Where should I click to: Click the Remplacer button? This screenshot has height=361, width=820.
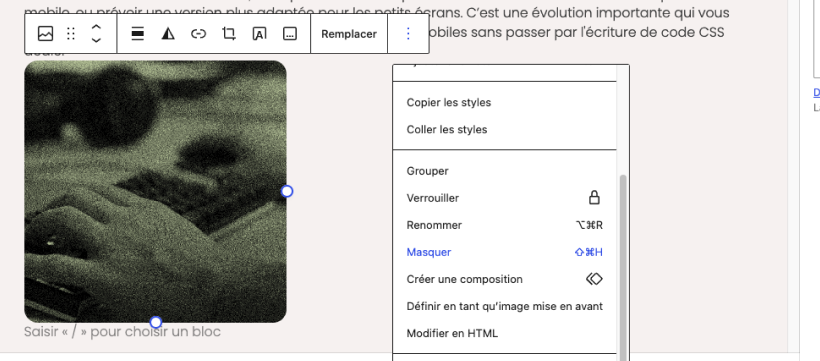[x=349, y=34]
